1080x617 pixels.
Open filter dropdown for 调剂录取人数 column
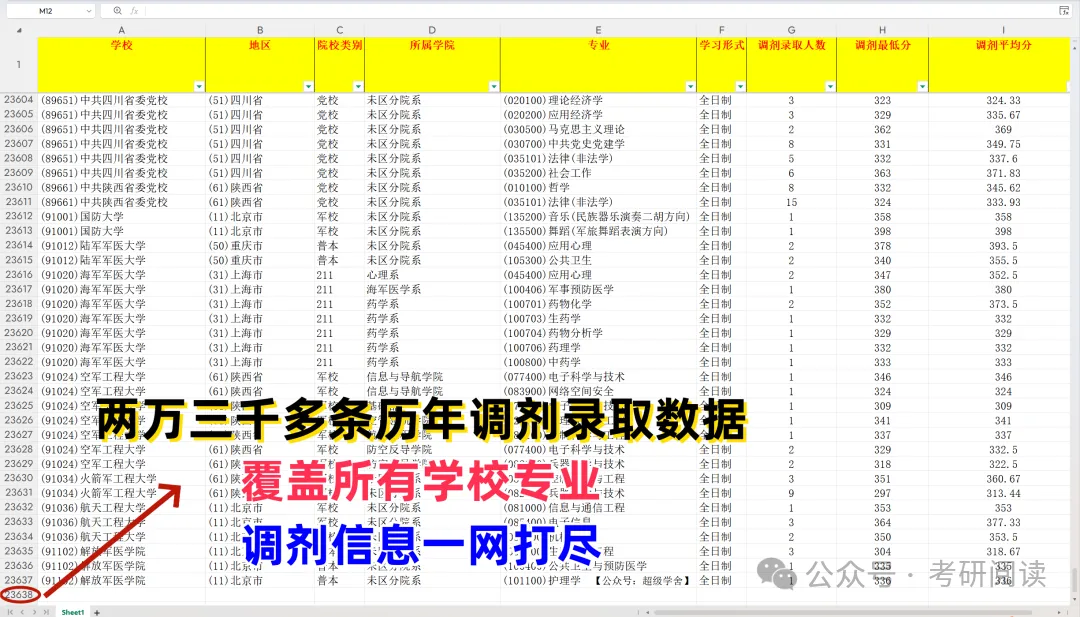click(830, 86)
